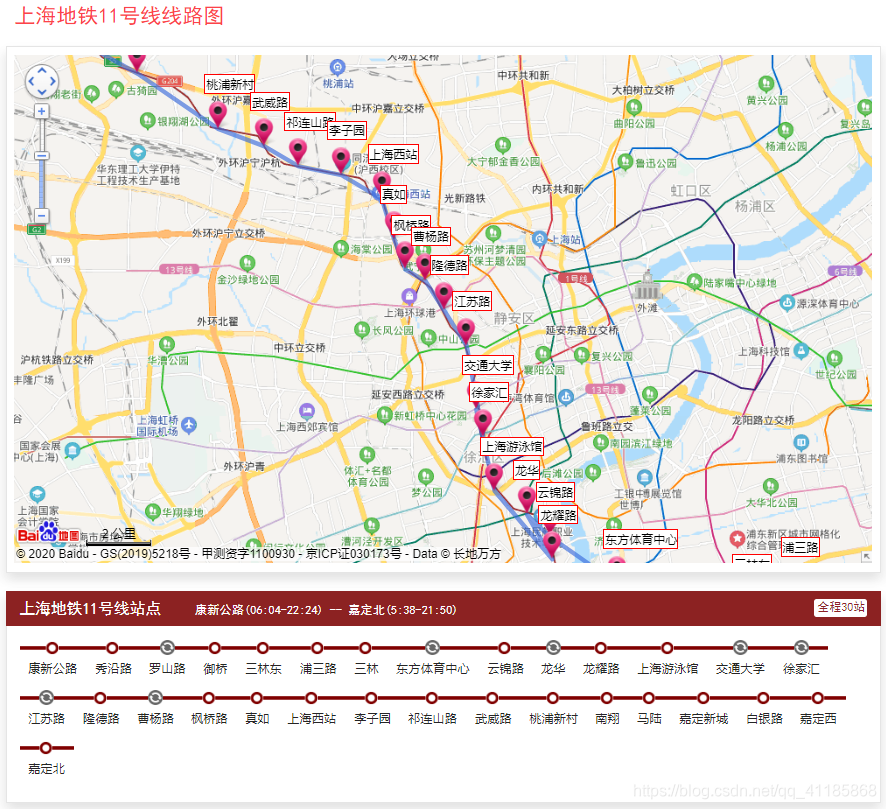Click the 浦三路 label on map
Viewport: 886px width, 809px height.
800,547
